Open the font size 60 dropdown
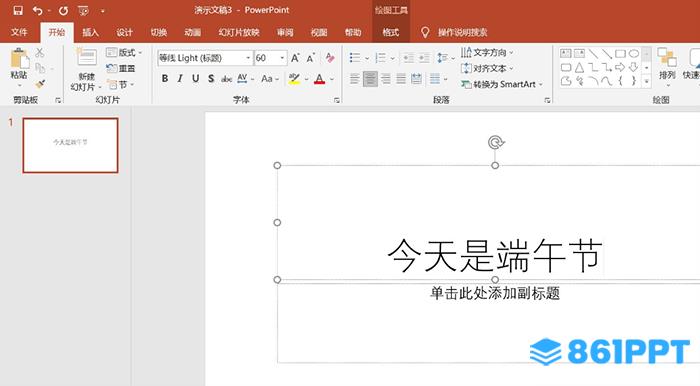700x386 pixels. [x=282, y=58]
